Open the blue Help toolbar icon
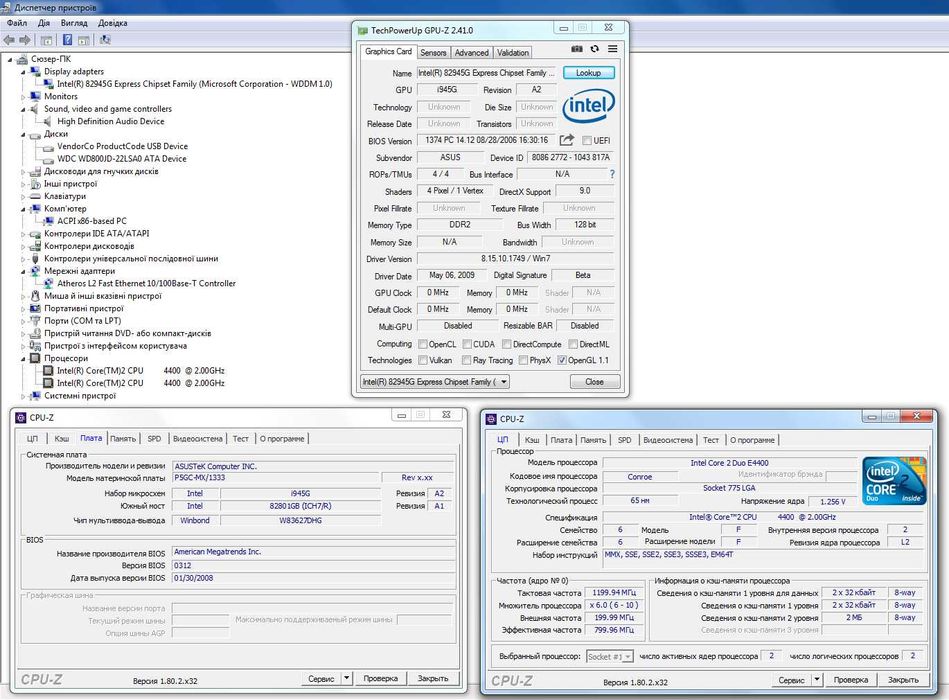This screenshot has width=949, height=700. pos(67,40)
